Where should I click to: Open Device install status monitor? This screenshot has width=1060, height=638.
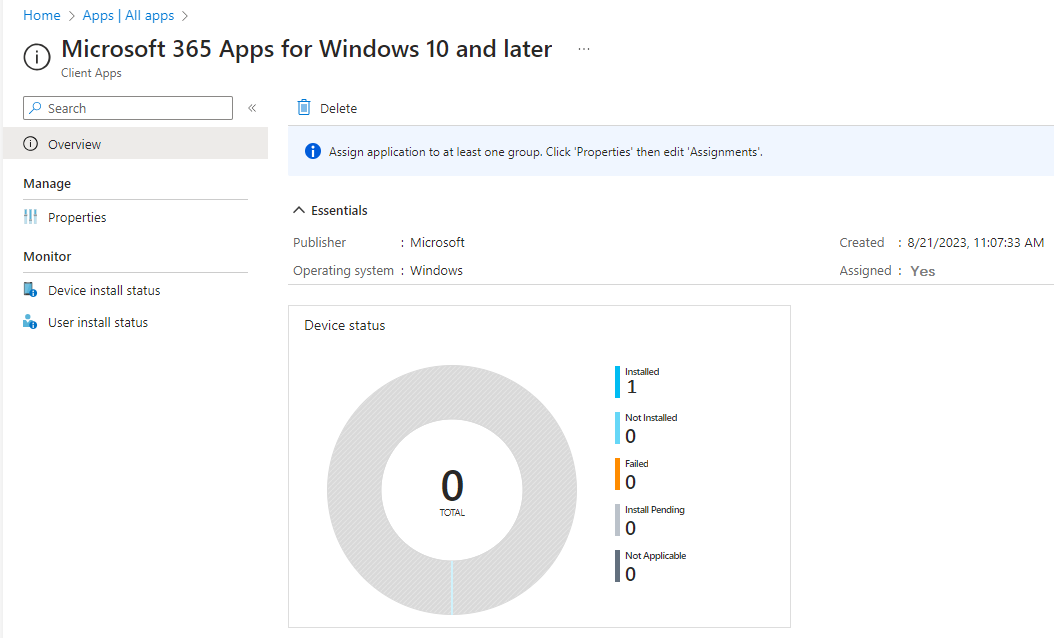[x=103, y=290]
